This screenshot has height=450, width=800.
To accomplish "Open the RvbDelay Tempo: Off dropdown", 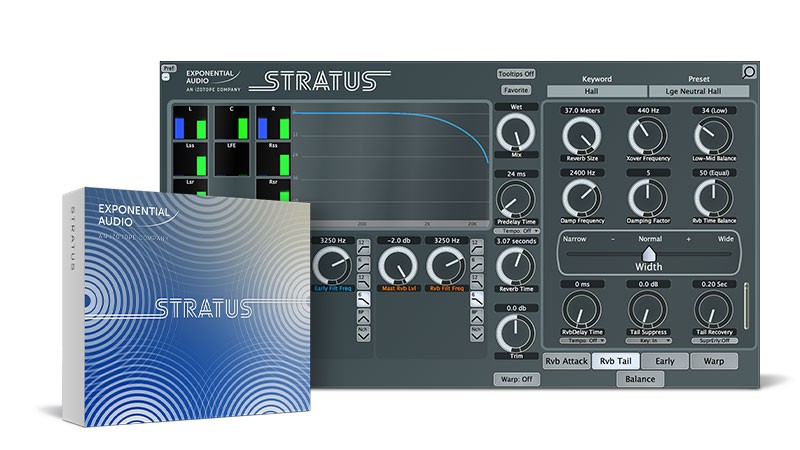I will (582, 340).
